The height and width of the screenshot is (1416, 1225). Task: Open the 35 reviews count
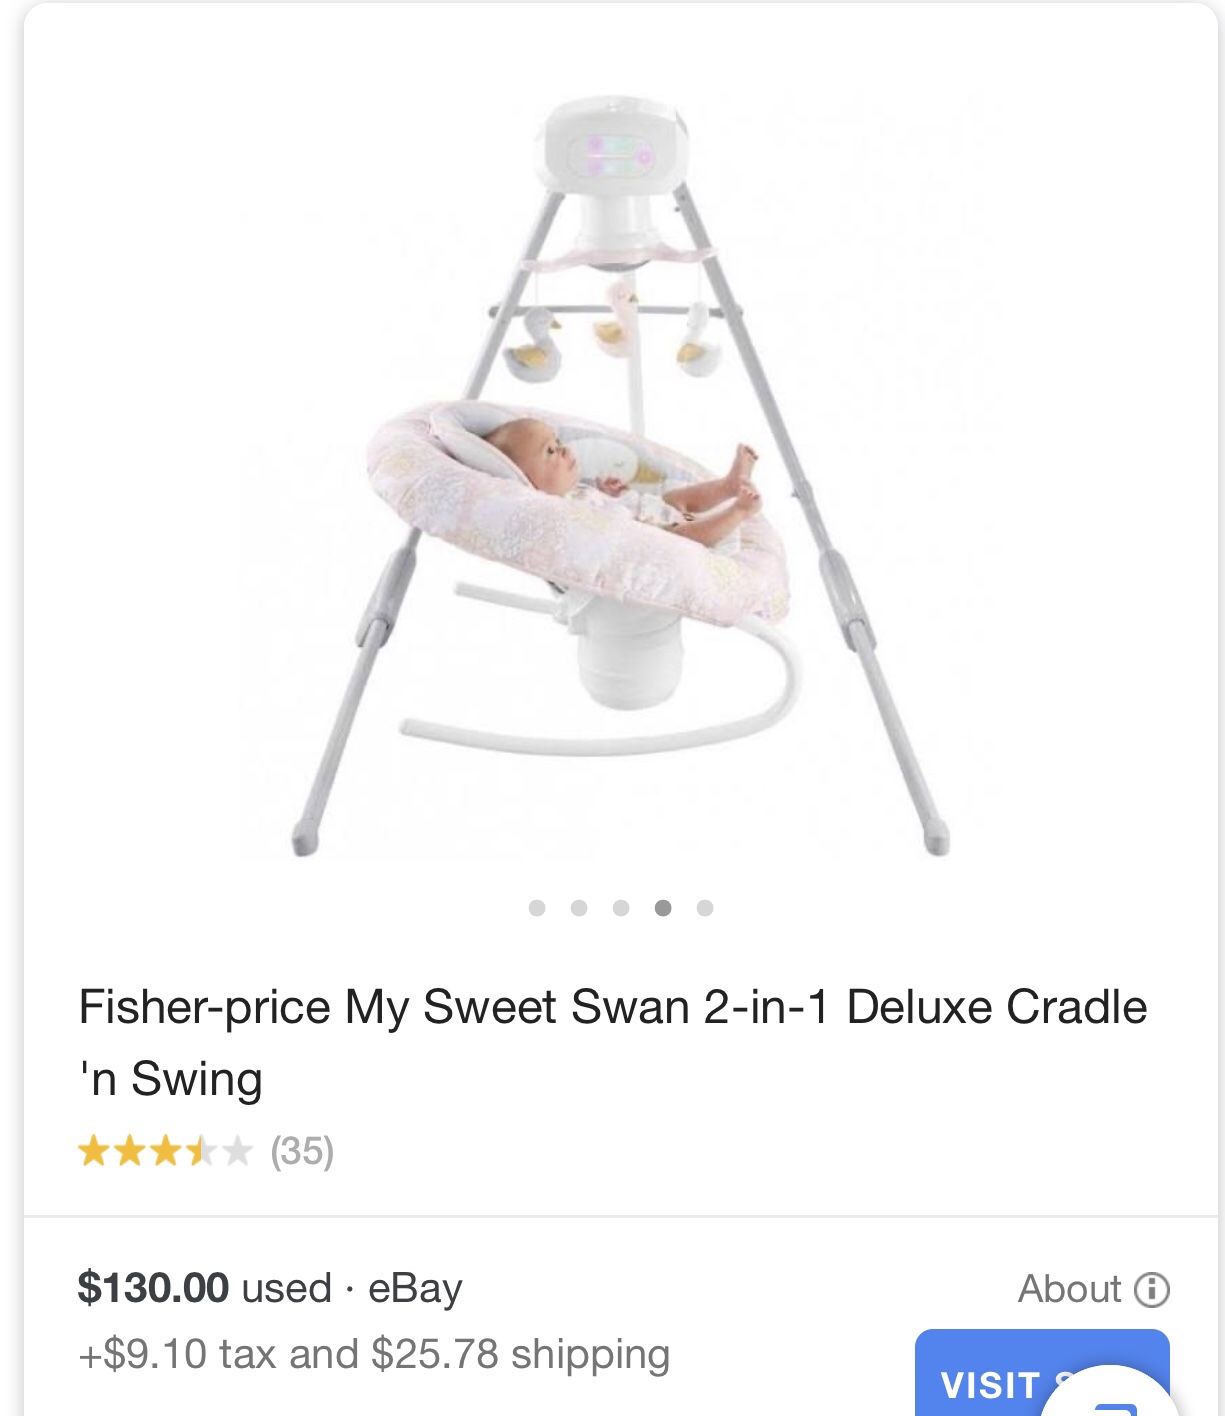(x=302, y=1151)
